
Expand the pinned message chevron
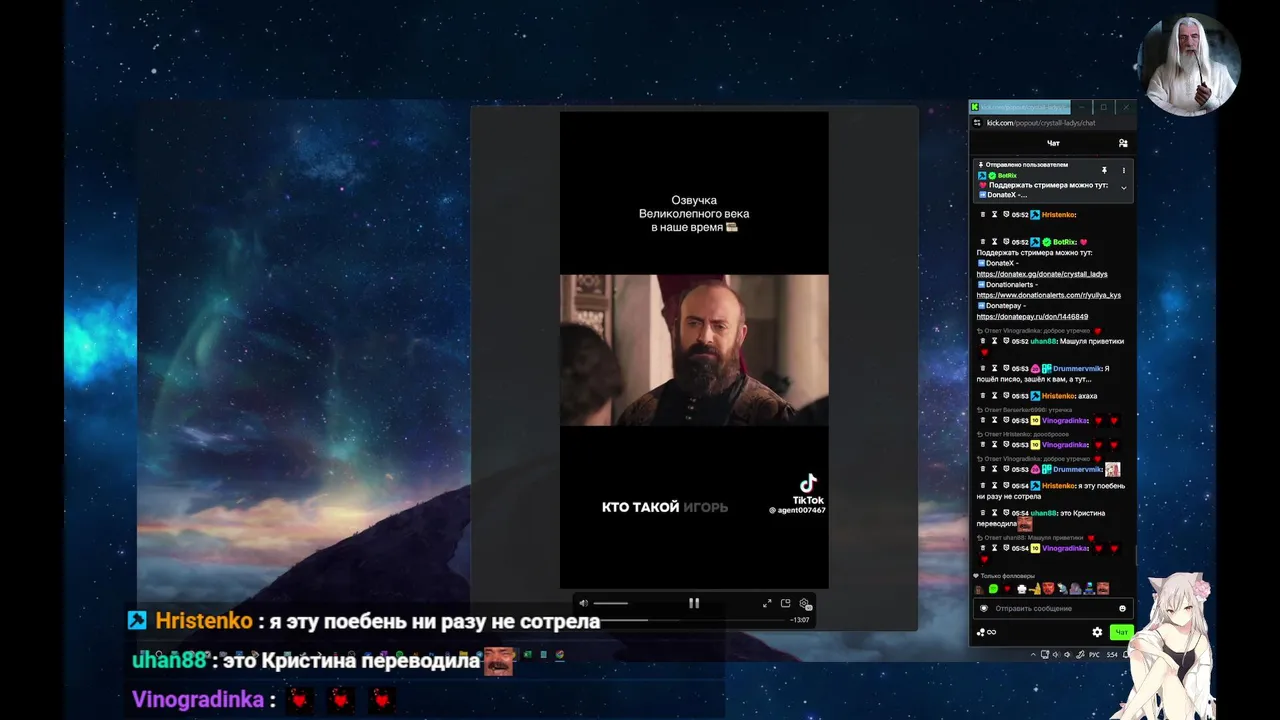(1123, 187)
